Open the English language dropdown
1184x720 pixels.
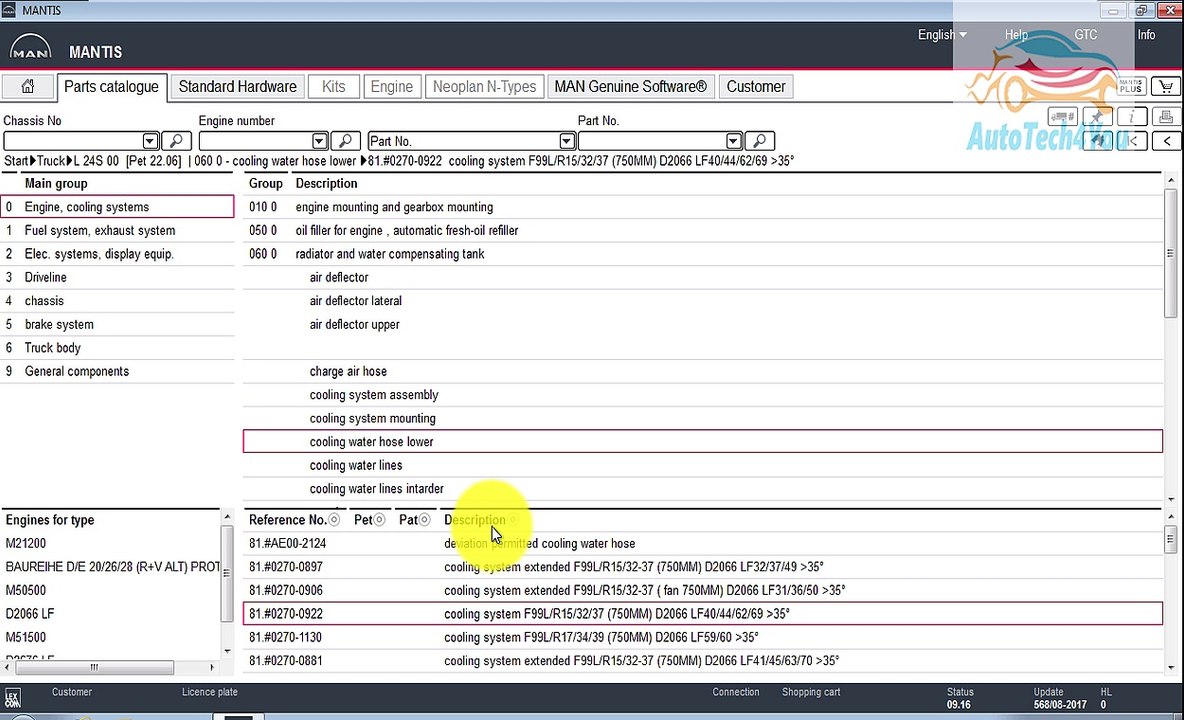tap(942, 35)
